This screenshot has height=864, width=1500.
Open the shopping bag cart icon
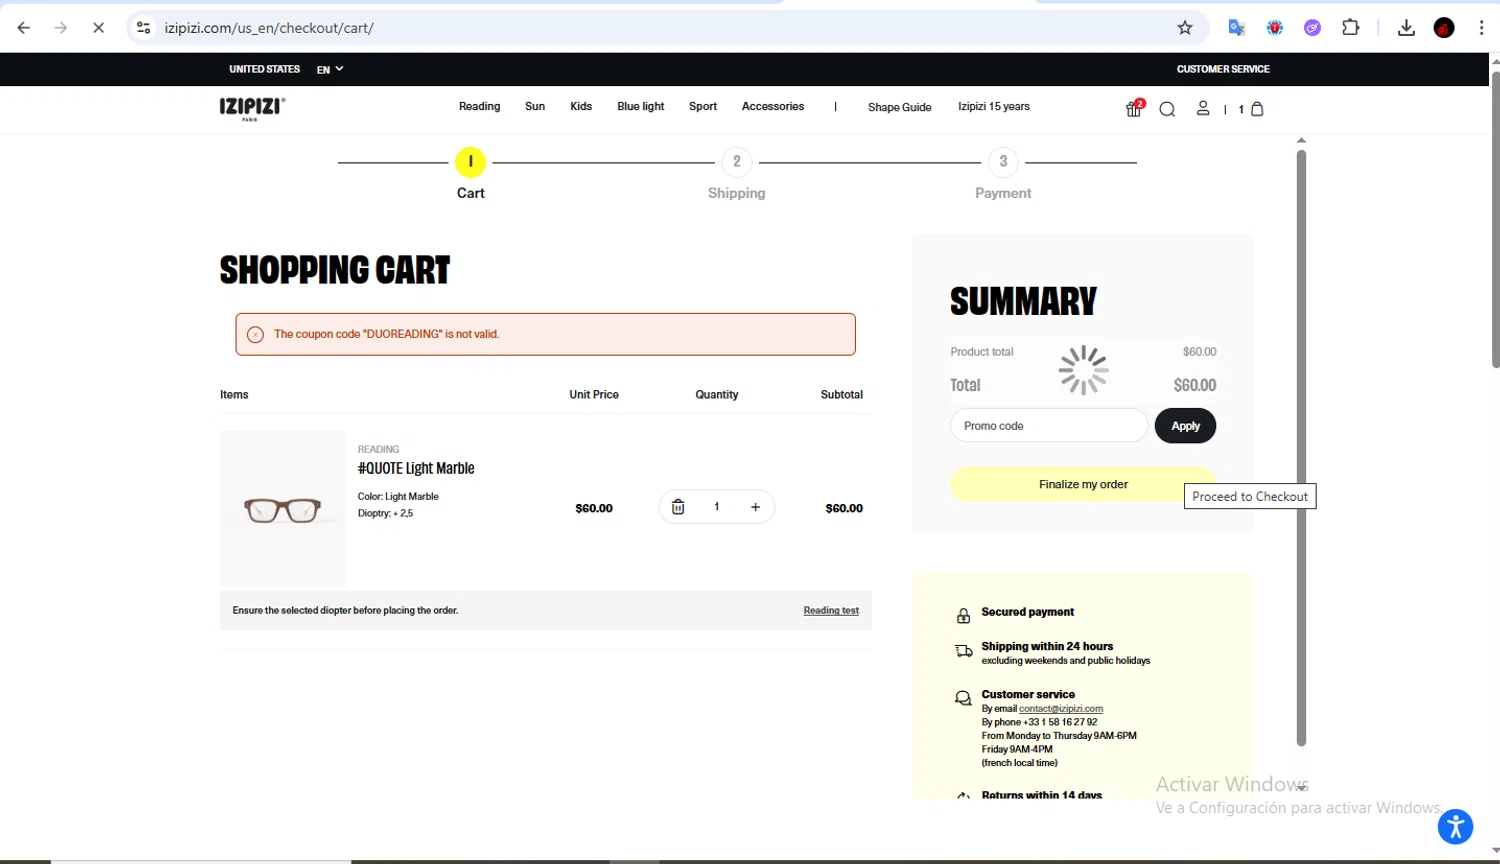(1257, 109)
